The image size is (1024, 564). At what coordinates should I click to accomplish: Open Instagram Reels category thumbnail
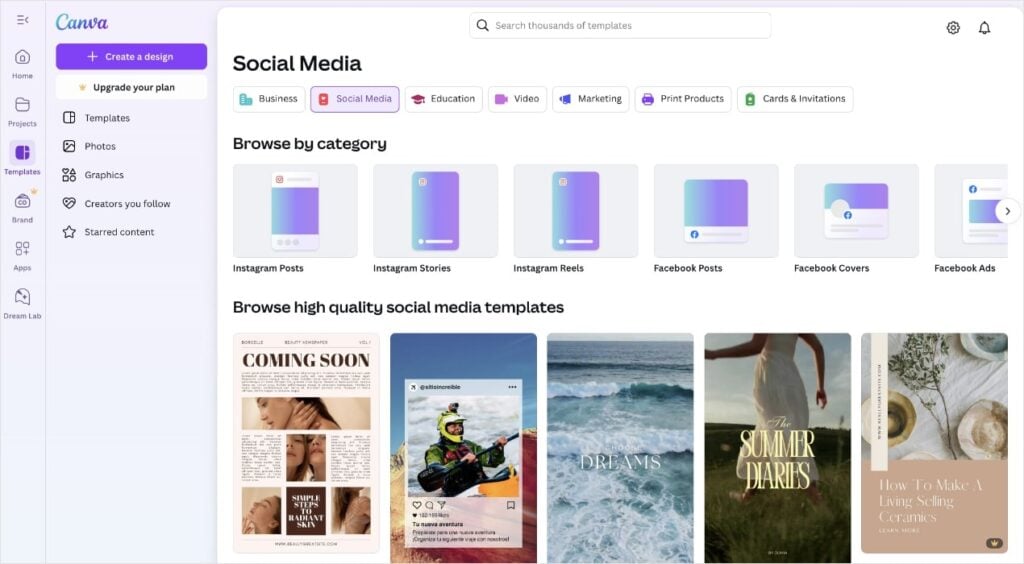point(575,211)
